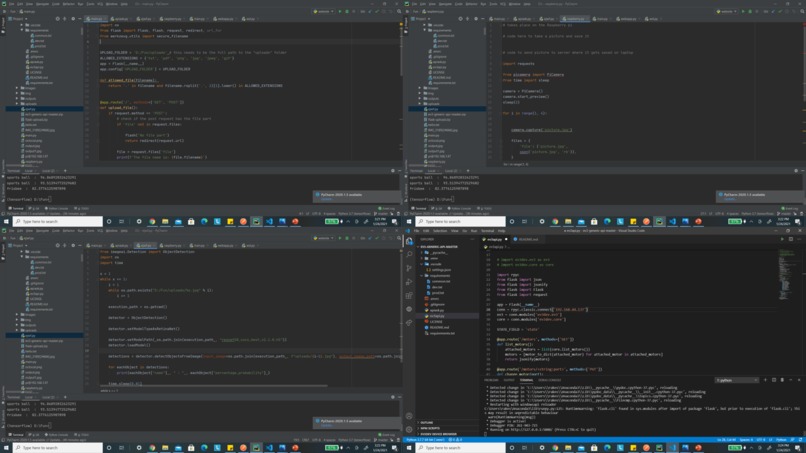Split the VS Code editor

point(791,239)
